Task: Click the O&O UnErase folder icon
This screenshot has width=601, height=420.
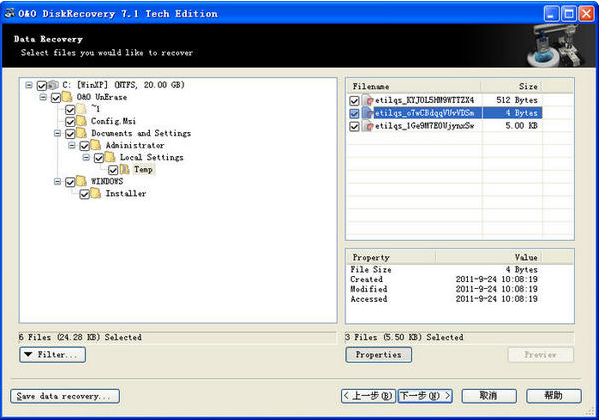Action: coord(67,97)
